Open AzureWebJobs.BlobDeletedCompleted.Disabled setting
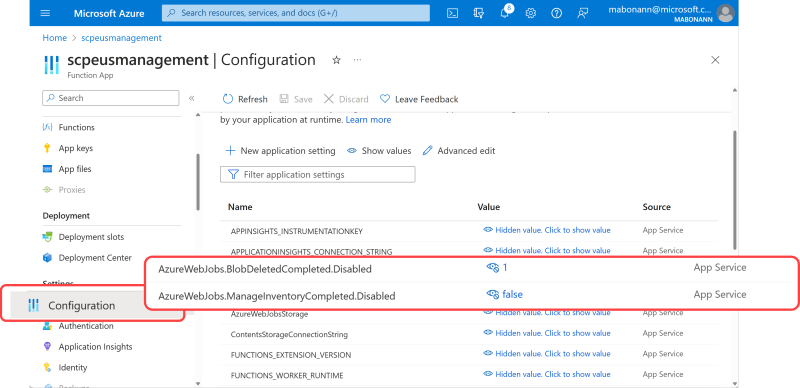Viewport: 800px width, 388px height. (265, 269)
